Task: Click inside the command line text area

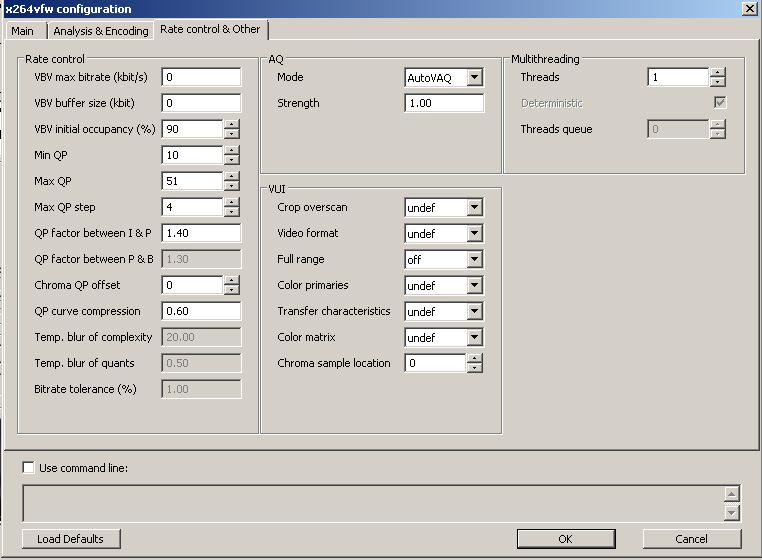Action: 373,504
